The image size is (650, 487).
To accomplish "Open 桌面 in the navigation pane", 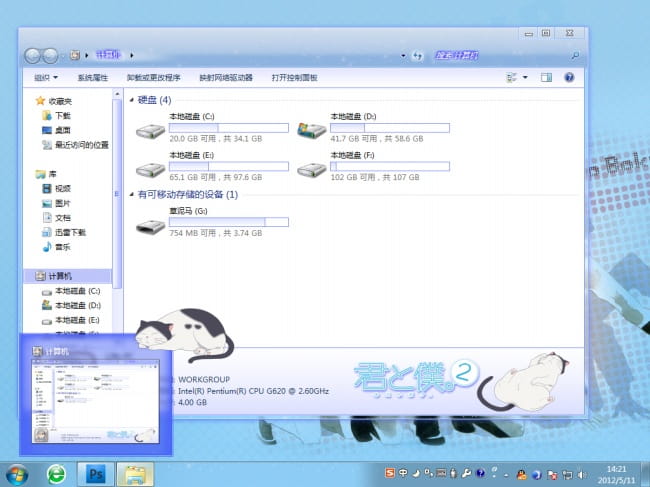I will 63,130.
